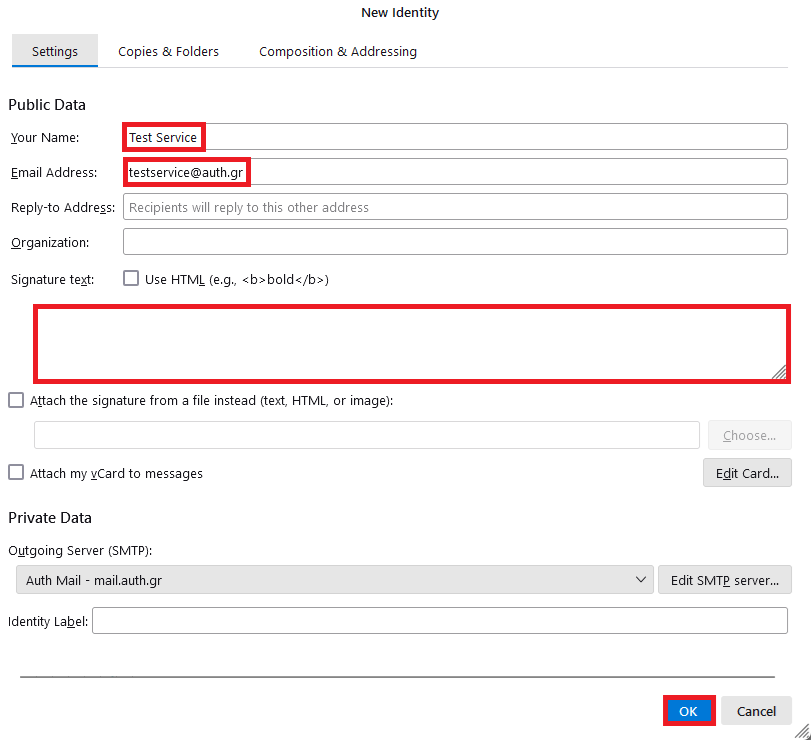Click the signature text area resize grip
Viewport: 811px width, 741px height.
[778, 372]
